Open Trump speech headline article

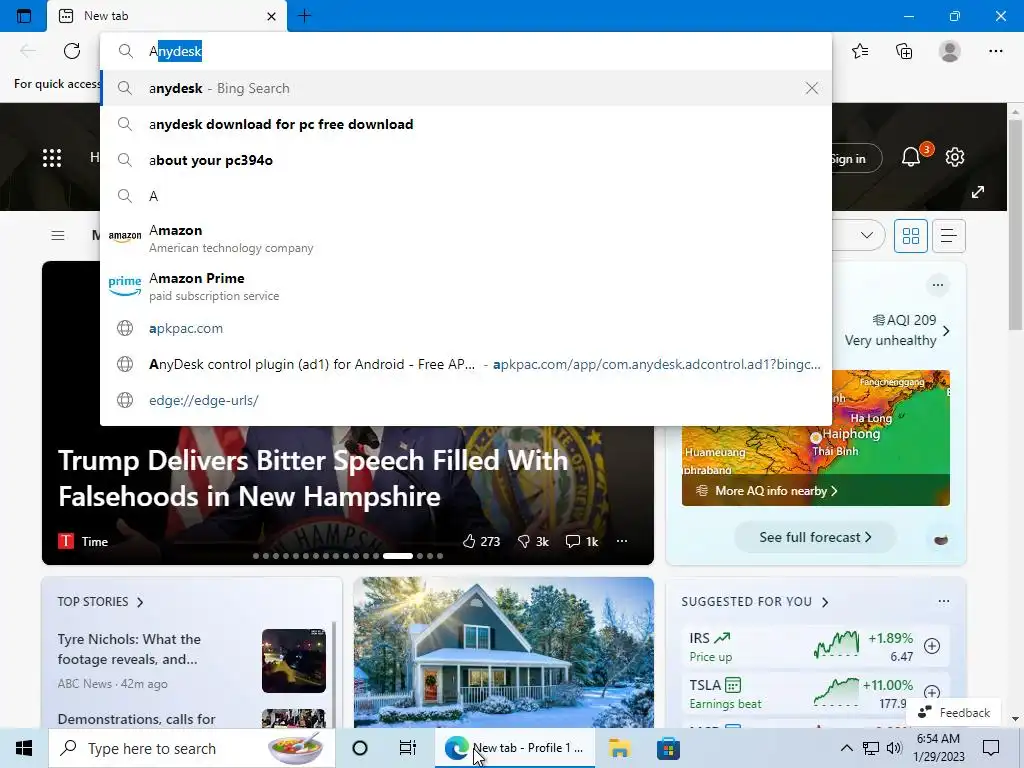coord(313,479)
